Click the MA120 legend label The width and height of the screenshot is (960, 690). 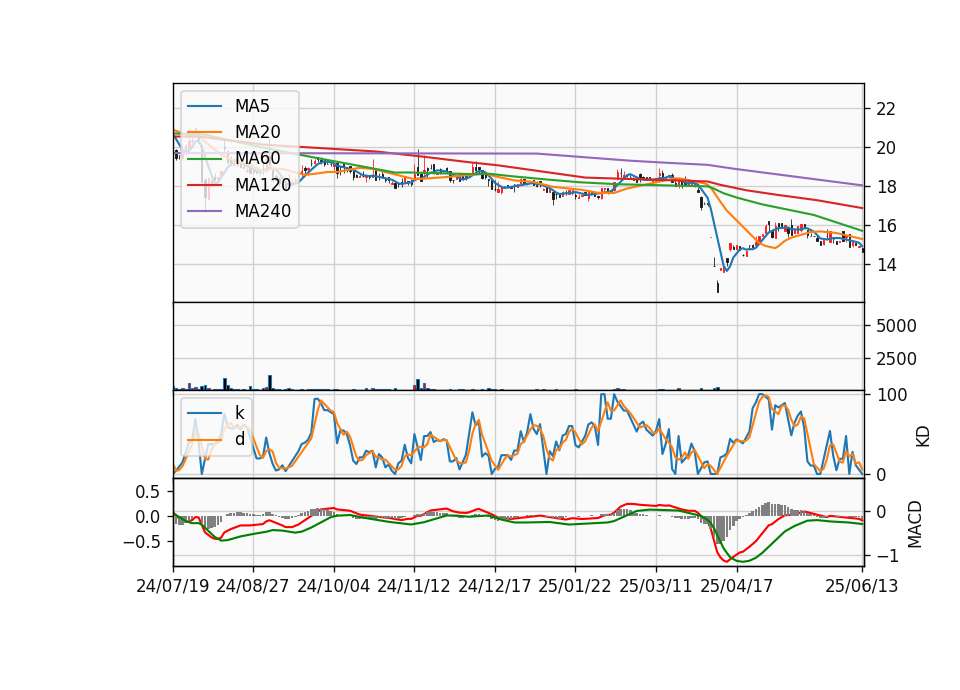(x=263, y=184)
